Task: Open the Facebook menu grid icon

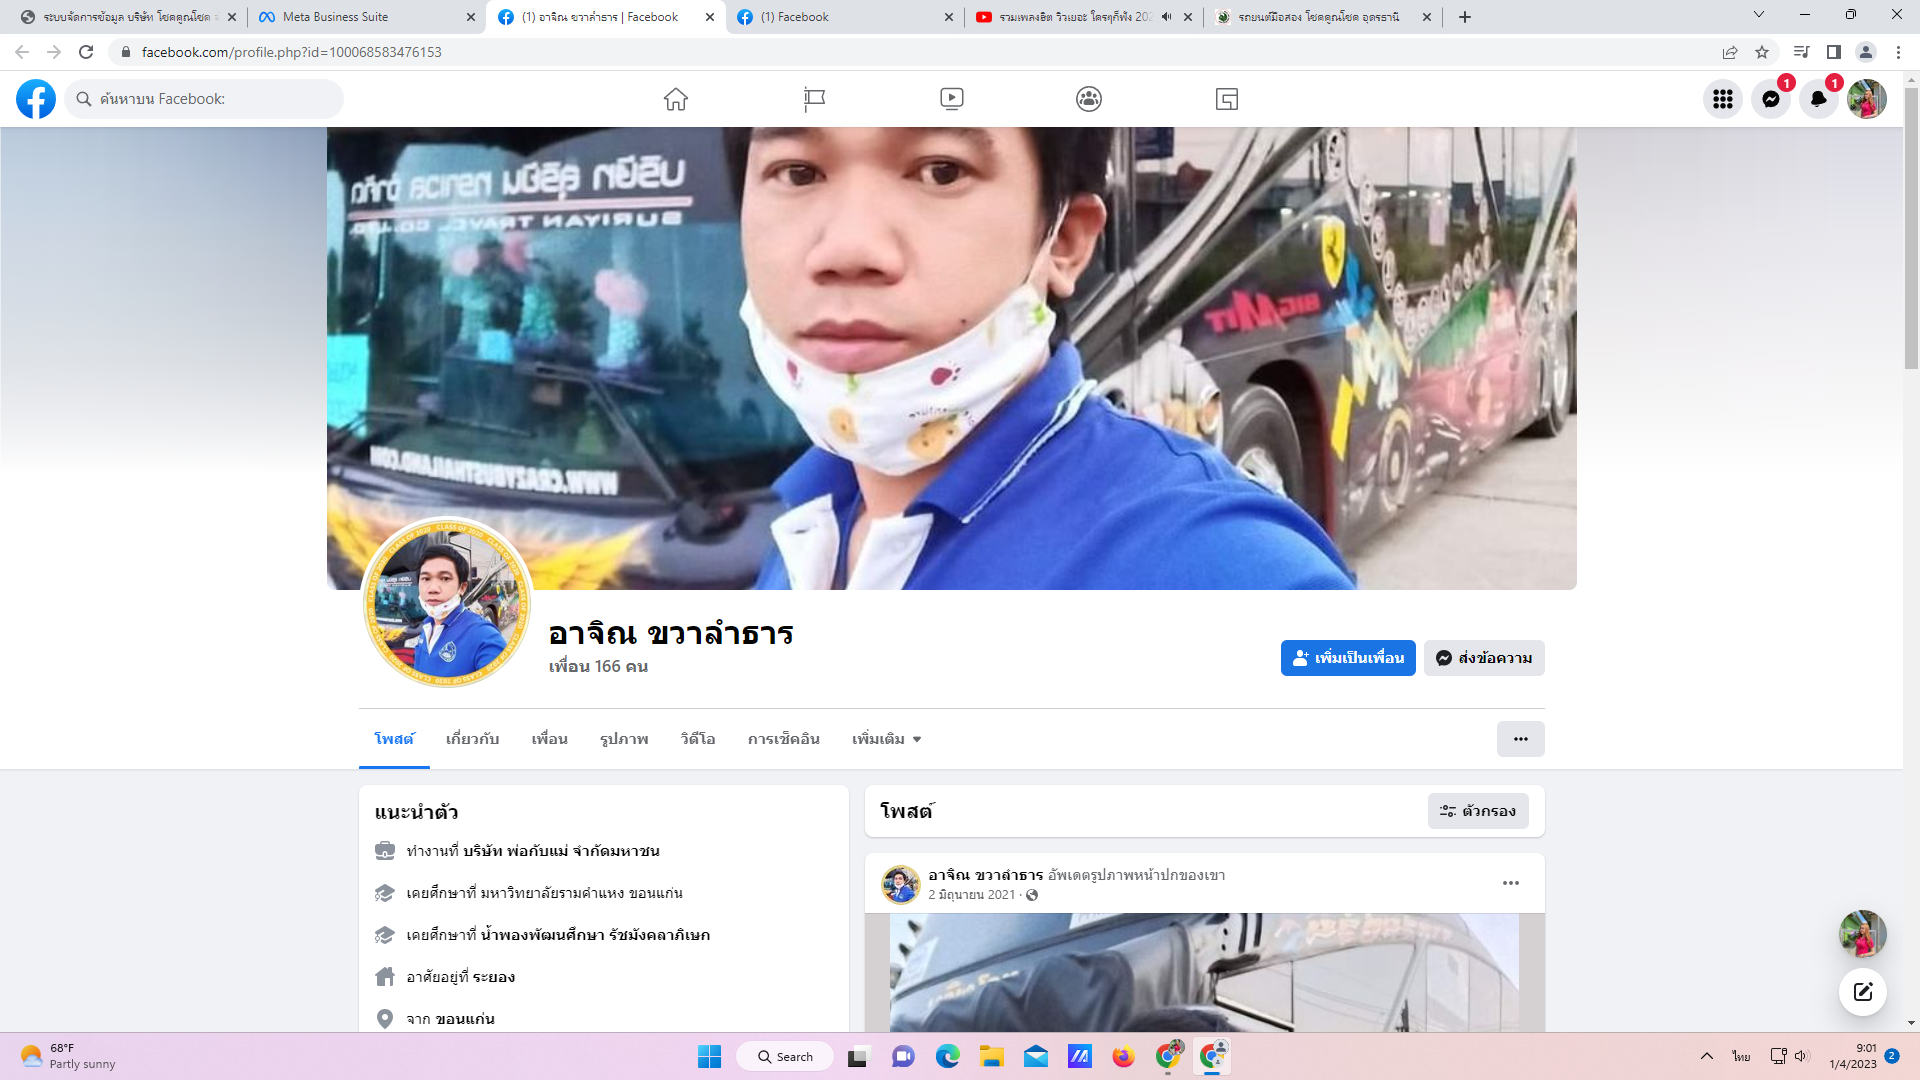Action: pos(1722,99)
